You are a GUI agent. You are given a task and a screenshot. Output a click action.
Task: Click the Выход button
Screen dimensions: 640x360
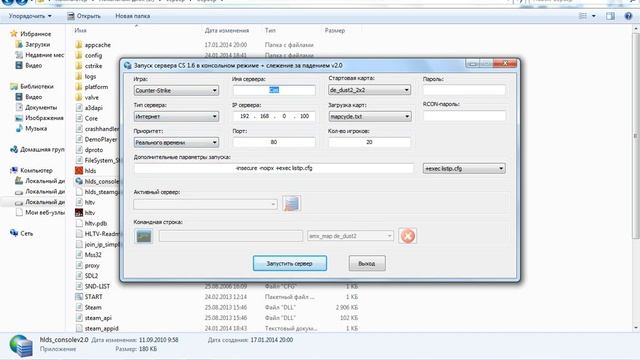click(367, 263)
